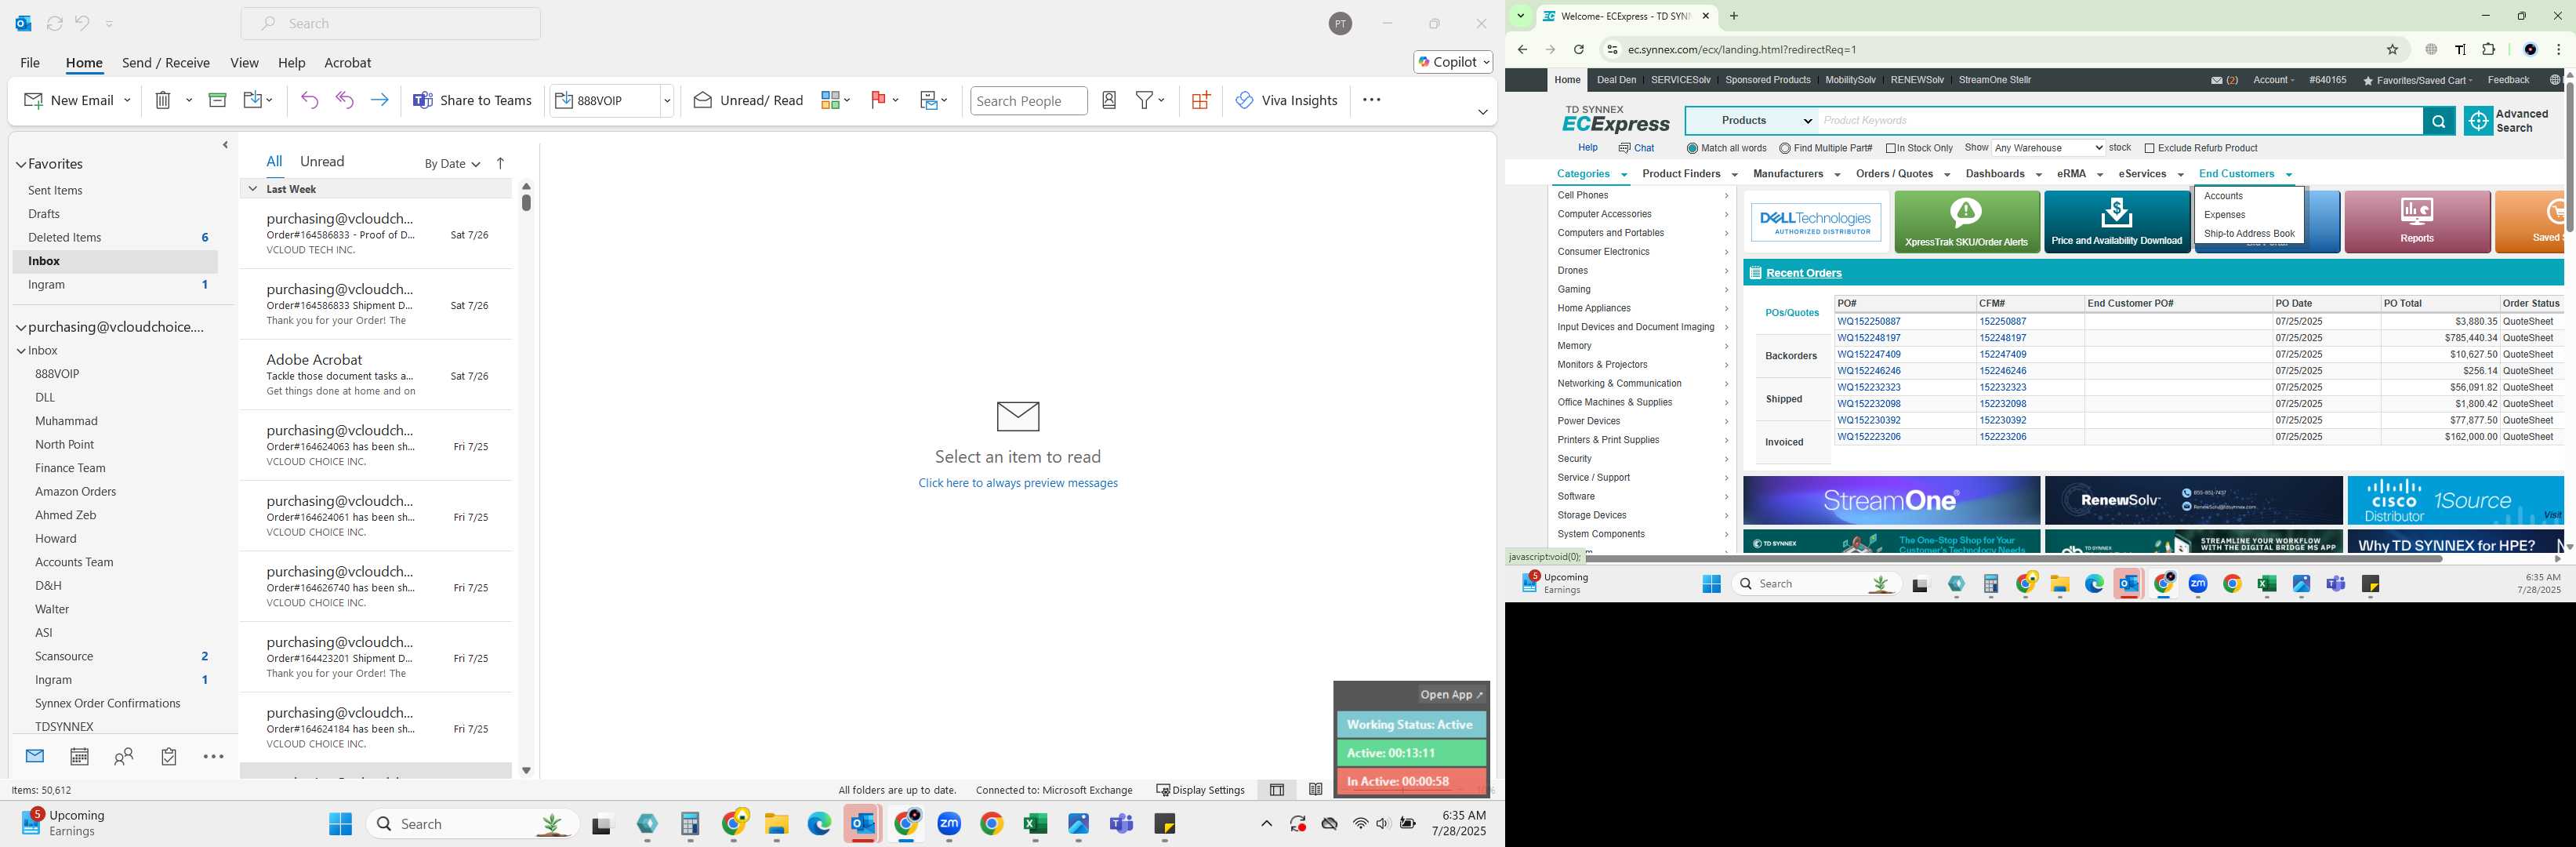2576x847 pixels.
Task: Open the 888VOIP move-to folder dropdown
Action: click(x=667, y=101)
